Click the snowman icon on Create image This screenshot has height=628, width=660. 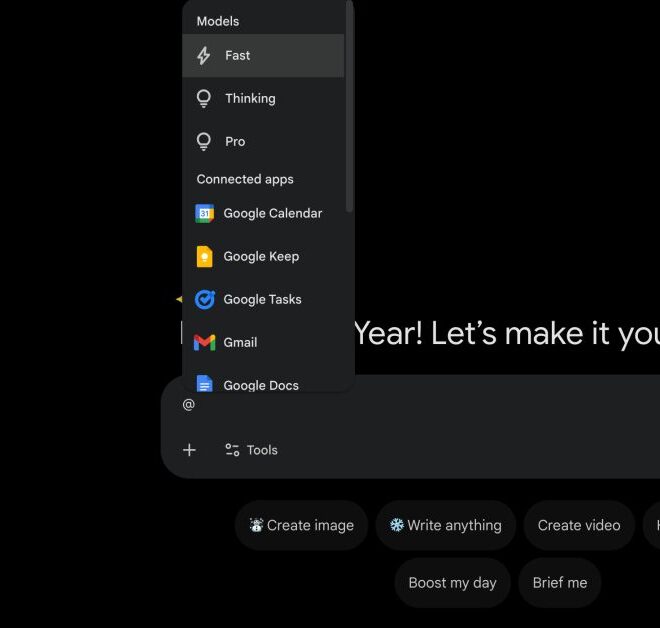(256, 525)
